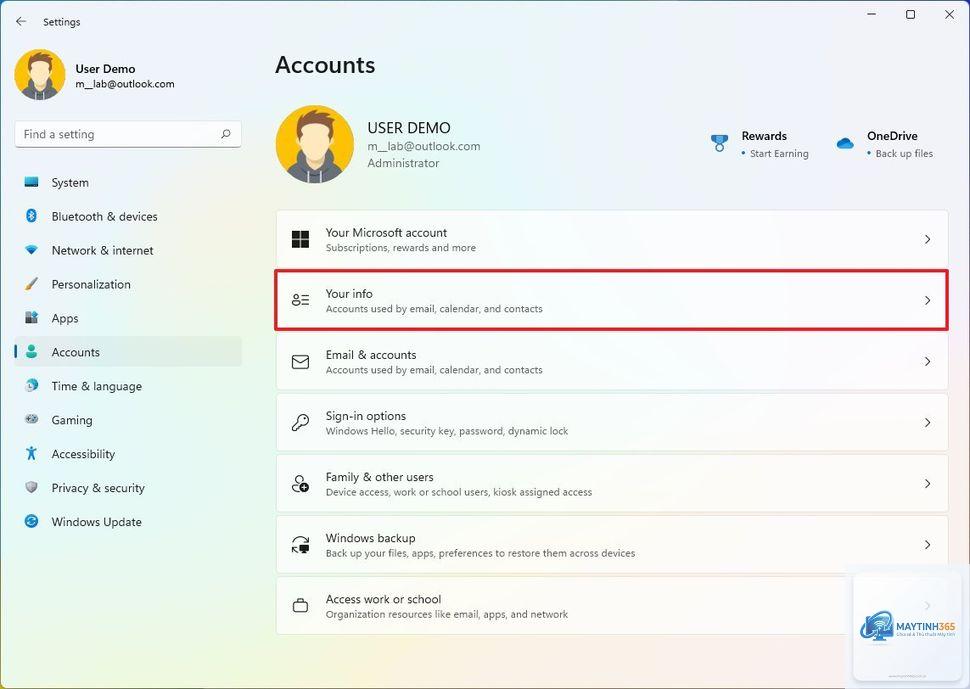Select Gaming in the sidebar

click(x=128, y=420)
